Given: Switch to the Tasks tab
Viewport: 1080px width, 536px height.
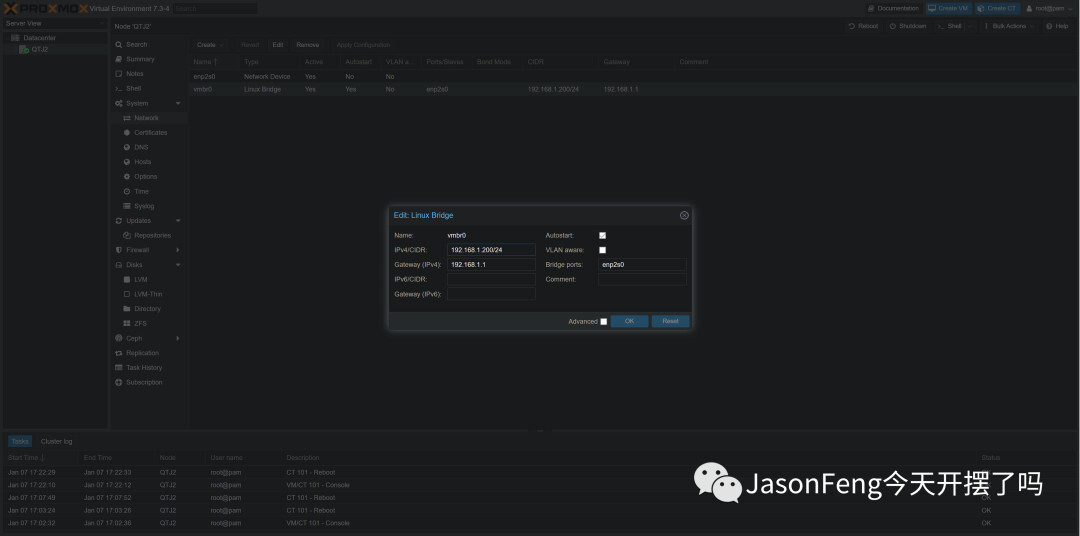Looking at the screenshot, I should pos(20,442).
